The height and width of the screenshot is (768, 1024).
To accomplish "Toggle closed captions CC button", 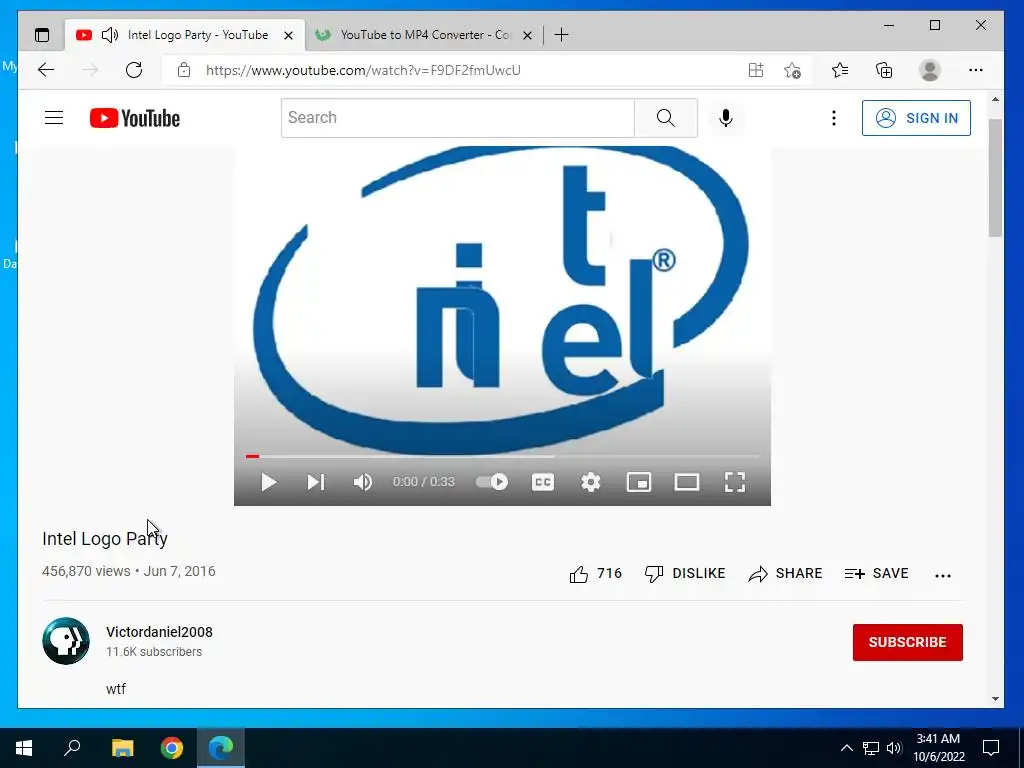I will 543,482.
